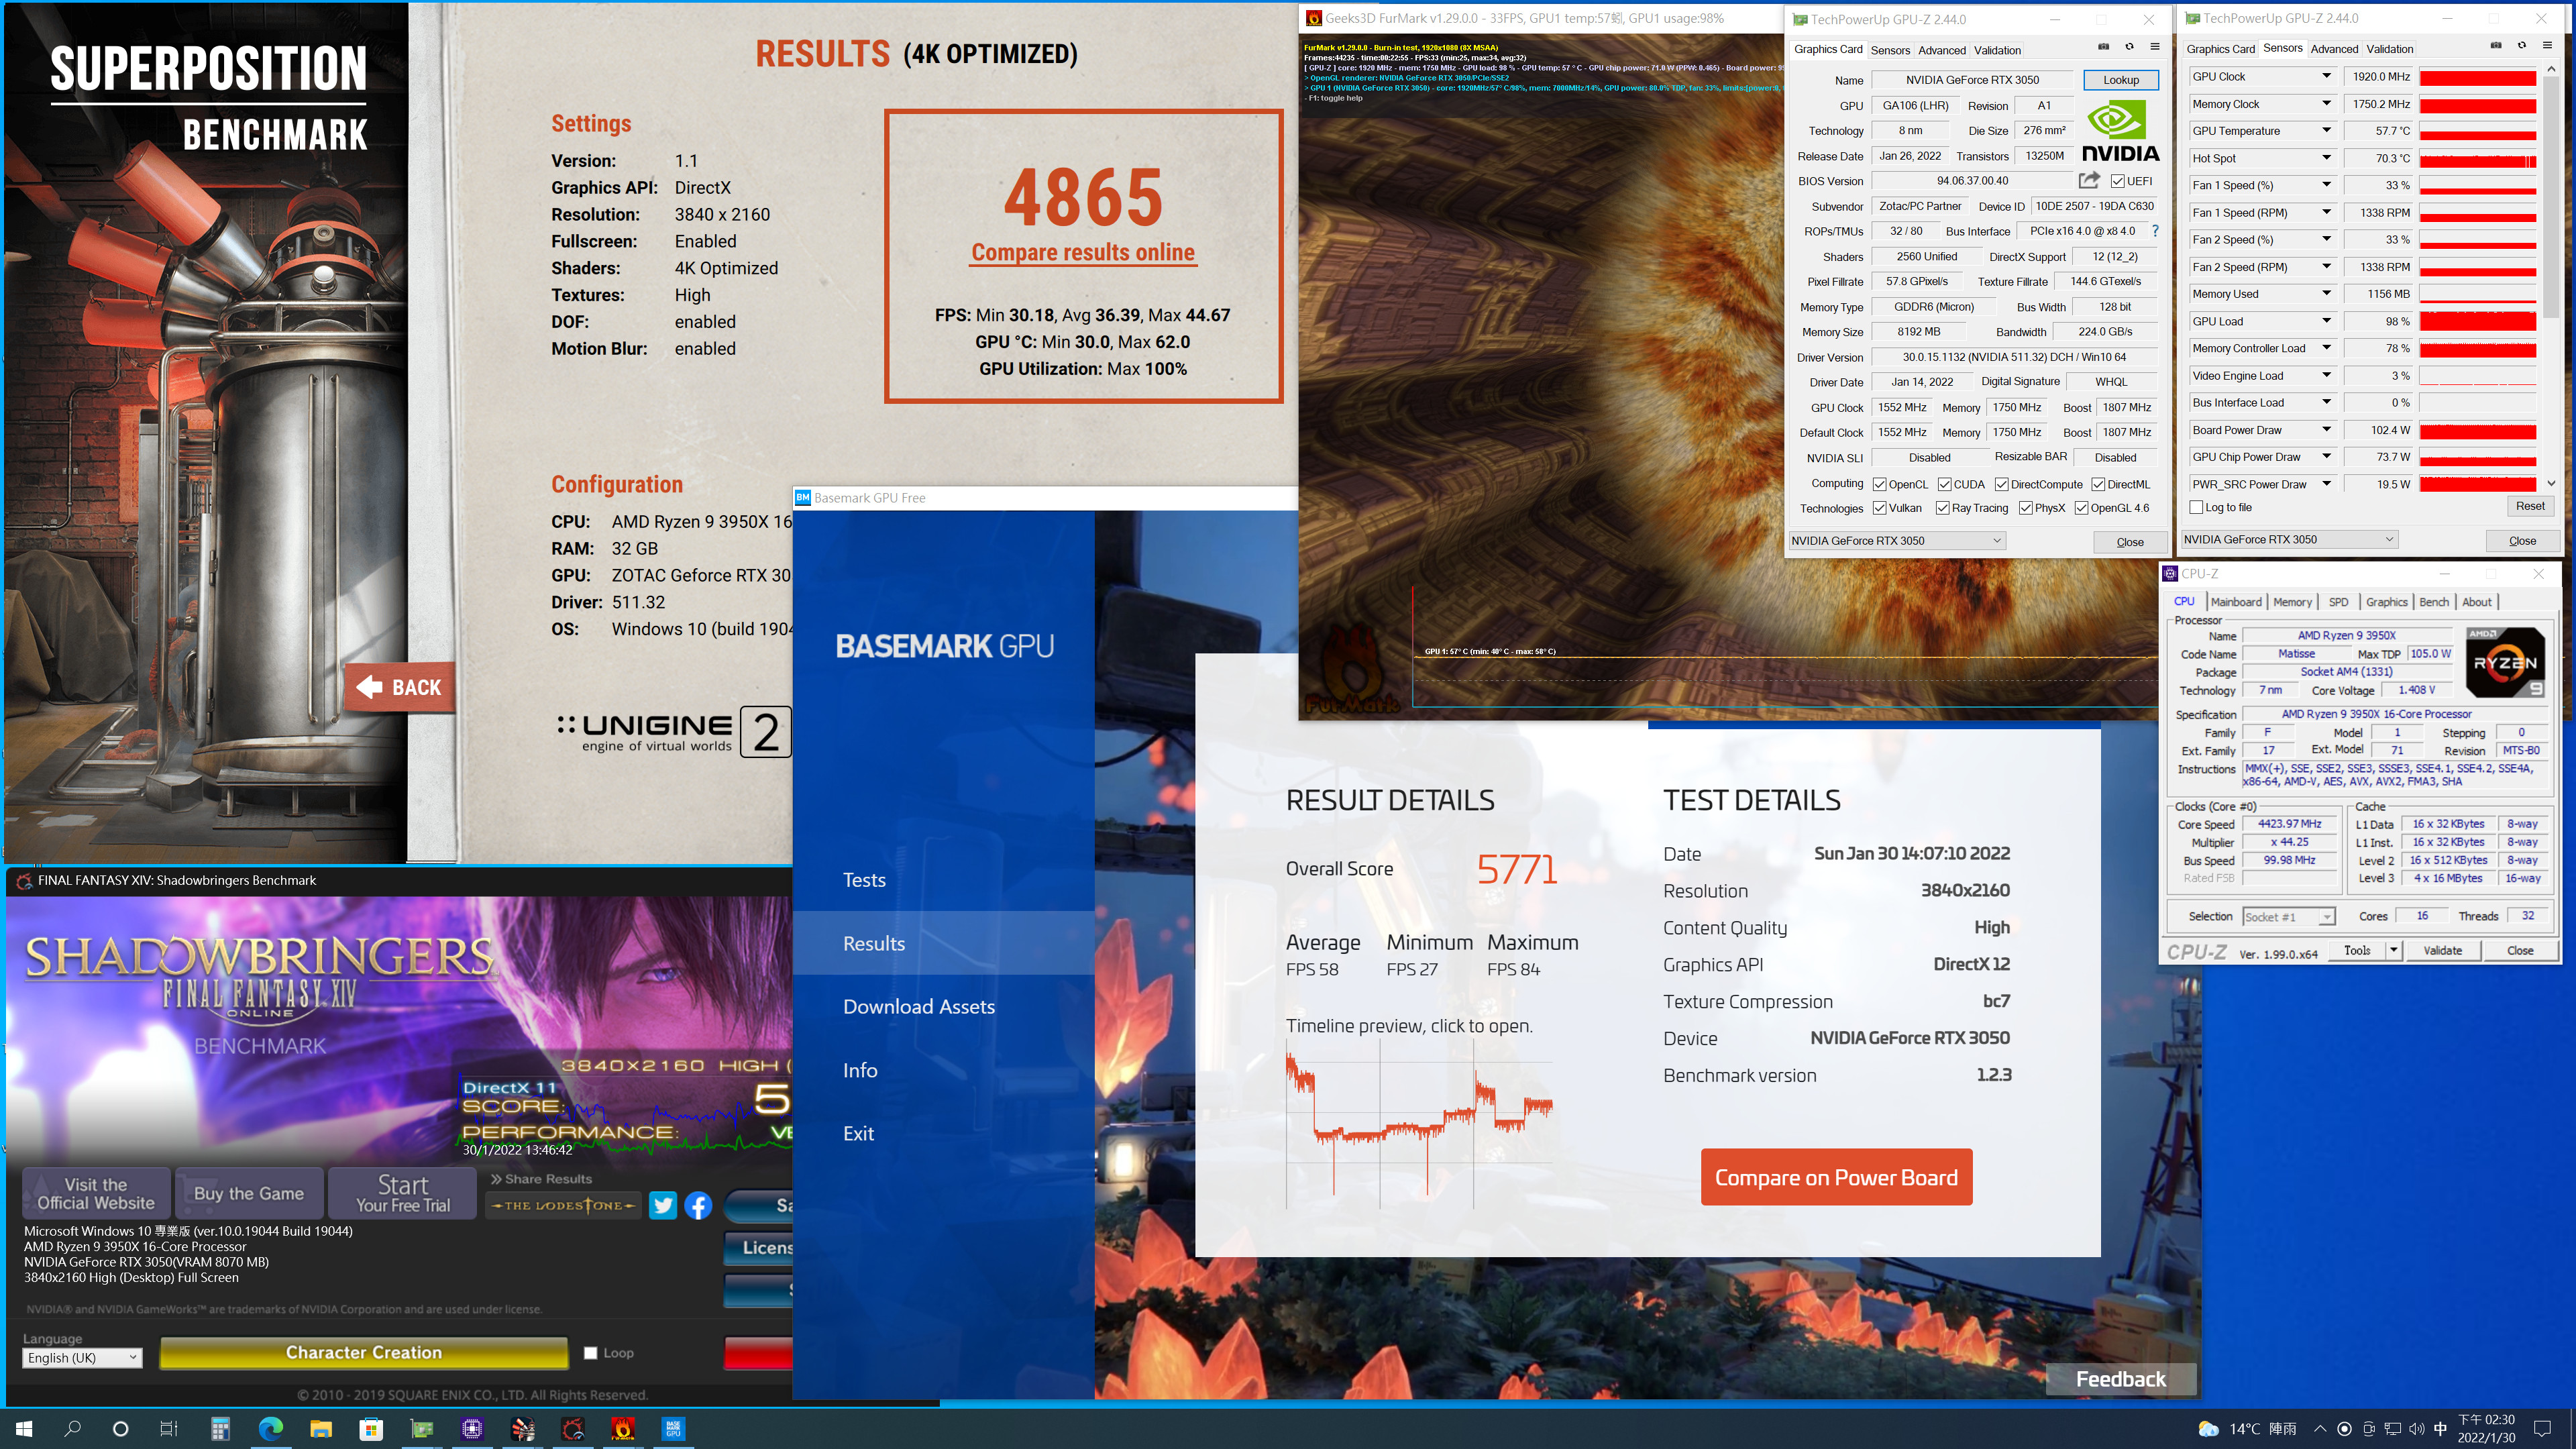Toggle the UEFI checkbox in GPU-Z
Screen dimensions: 2576x1449
pos(2117,181)
